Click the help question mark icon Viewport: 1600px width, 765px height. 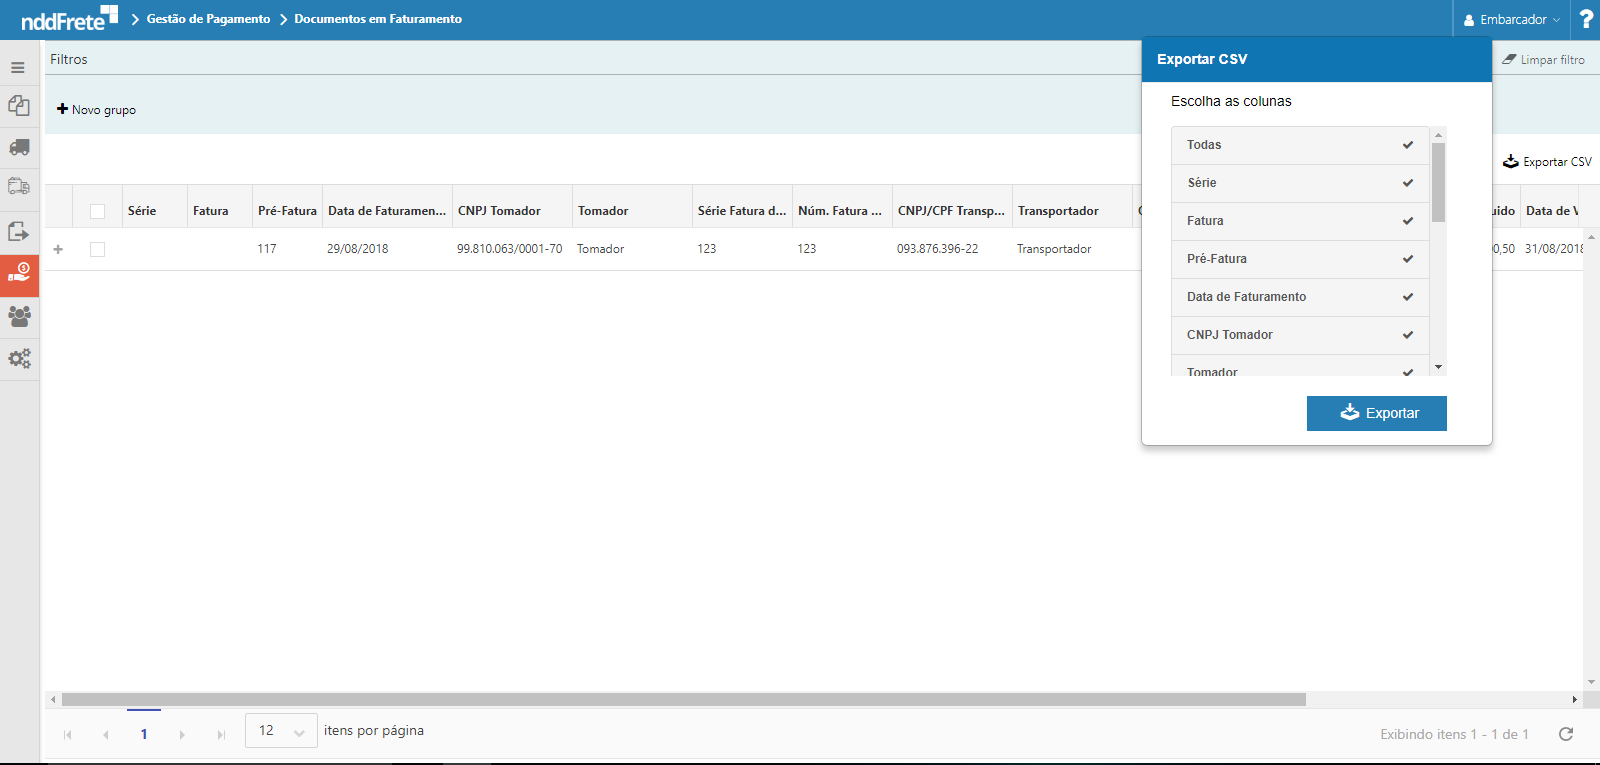pyautogui.click(x=1585, y=19)
